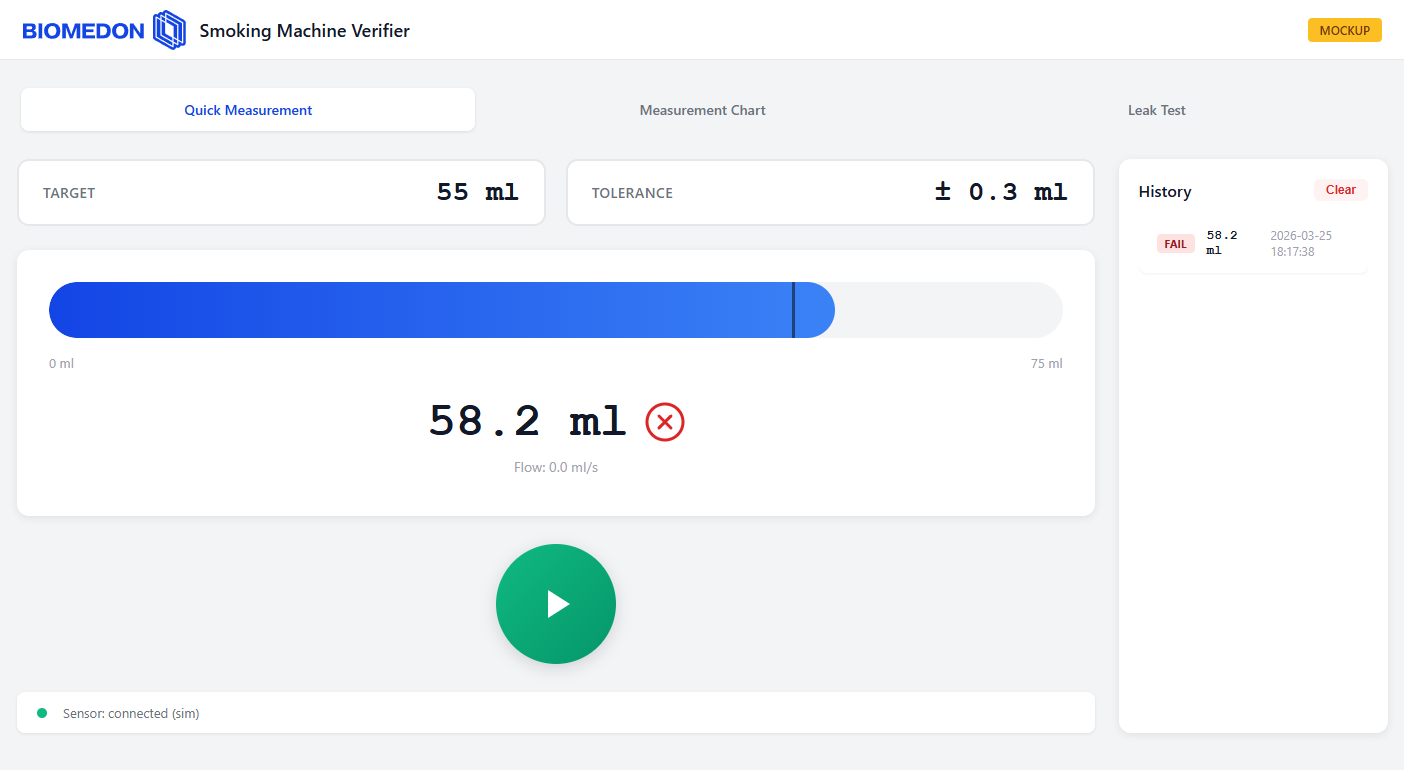This screenshot has width=1404, height=770.
Task: Click the history timestamp 2026-03-25 18:17:38
Action: 1300,244
